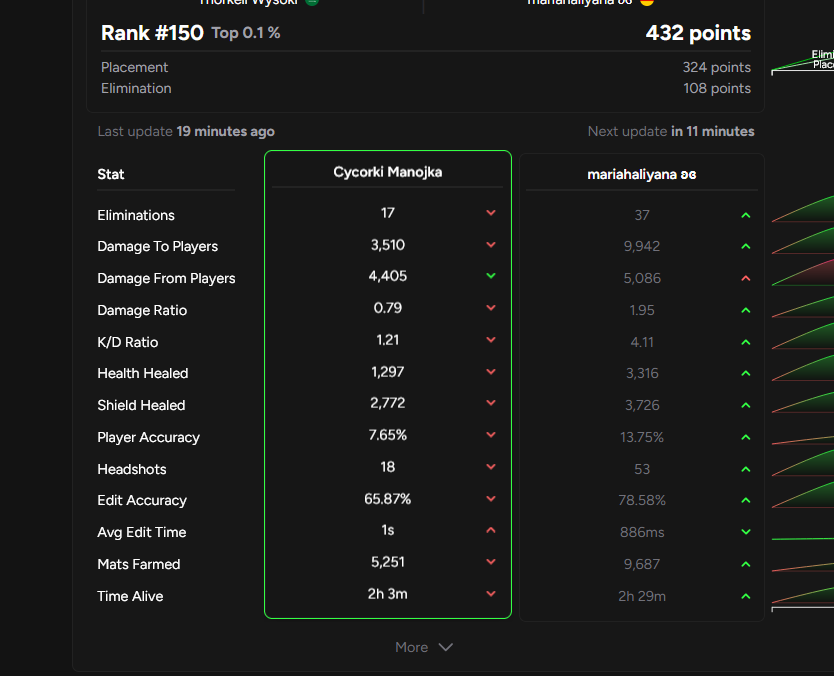Expand the More stats chevron
Viewport: 834px width, 676px height.
click(x=445, y=647)
